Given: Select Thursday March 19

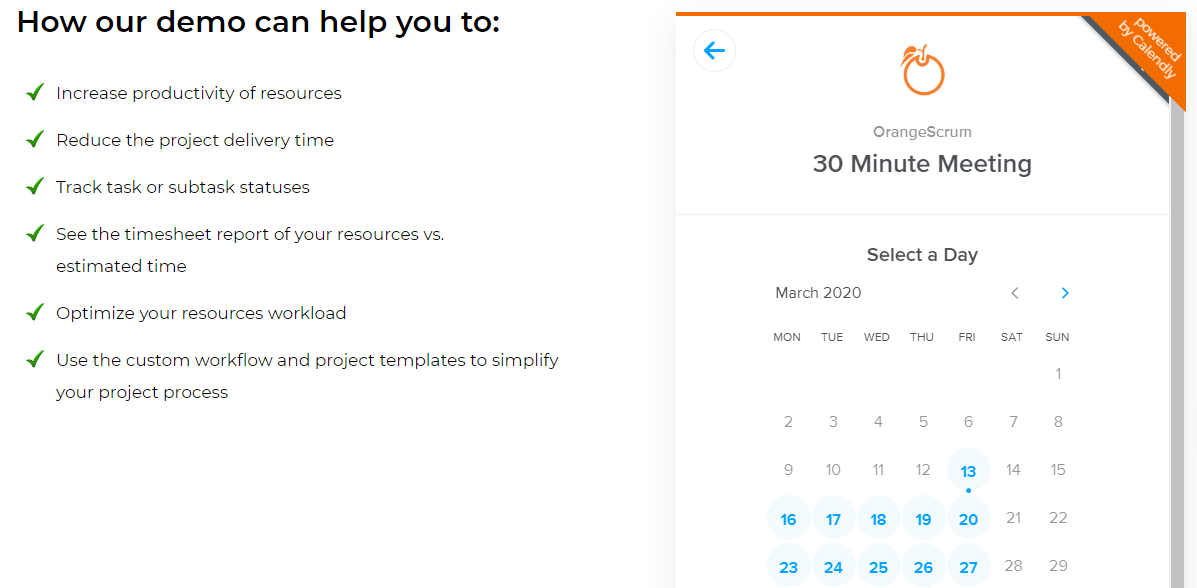Looking at the screenshot, I should coord(923,518).
